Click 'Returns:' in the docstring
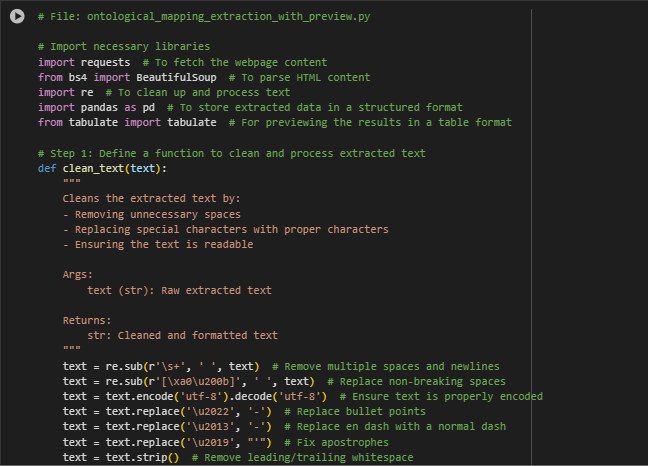648x466 pixels. tap(87, 321)
